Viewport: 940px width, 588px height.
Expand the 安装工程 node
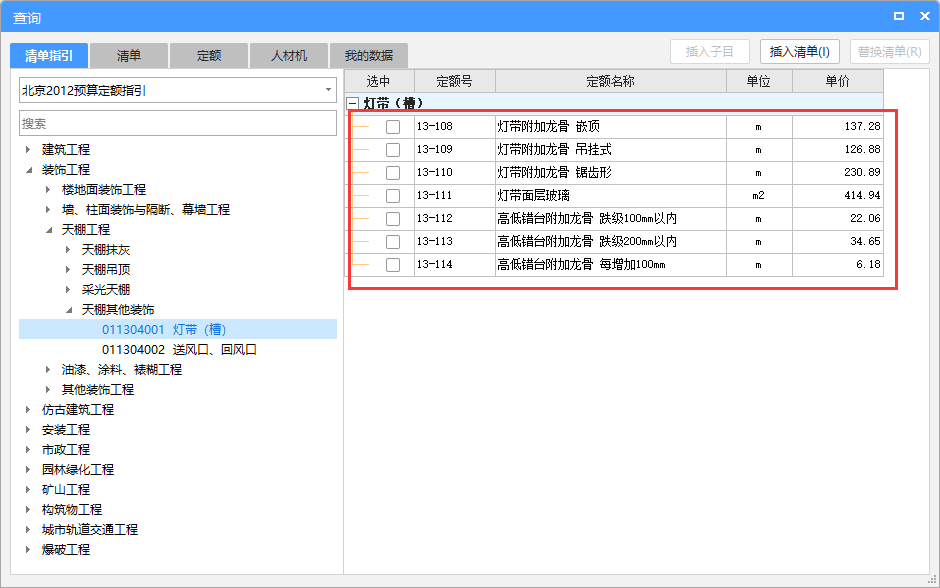pos(28,430)
